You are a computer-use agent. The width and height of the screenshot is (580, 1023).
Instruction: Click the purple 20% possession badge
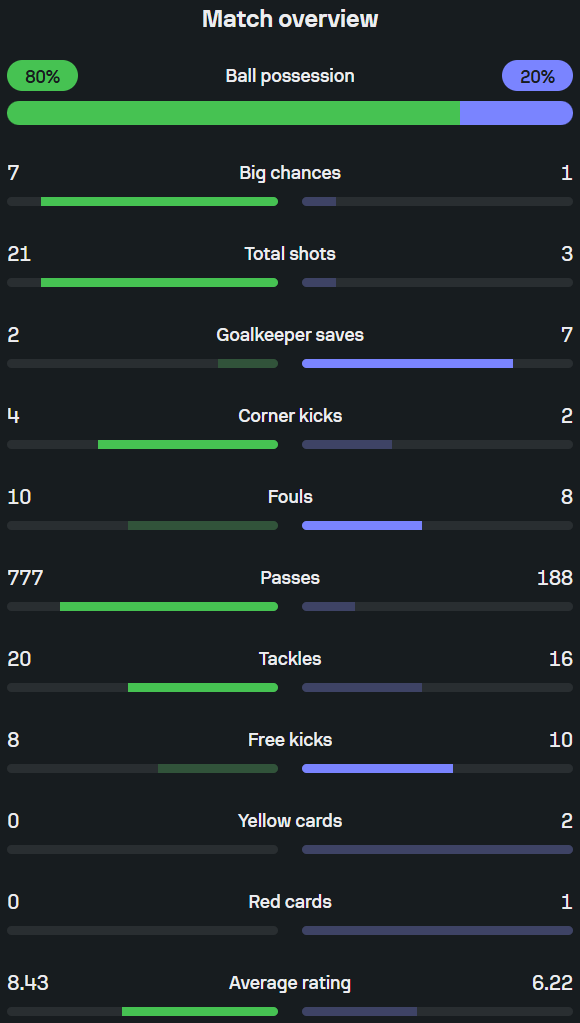pos(537,76)
